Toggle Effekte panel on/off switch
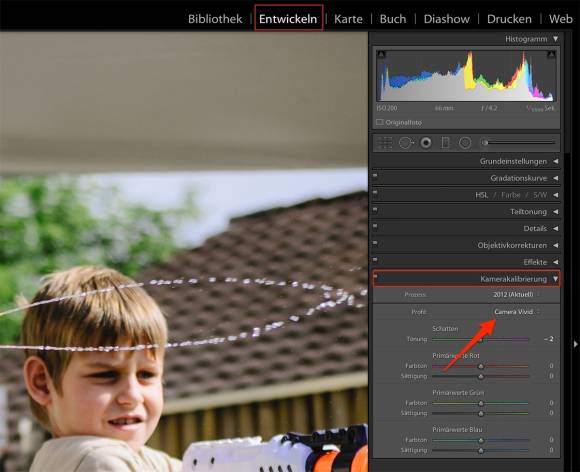The image size is (580, 472). pos(375,259)
